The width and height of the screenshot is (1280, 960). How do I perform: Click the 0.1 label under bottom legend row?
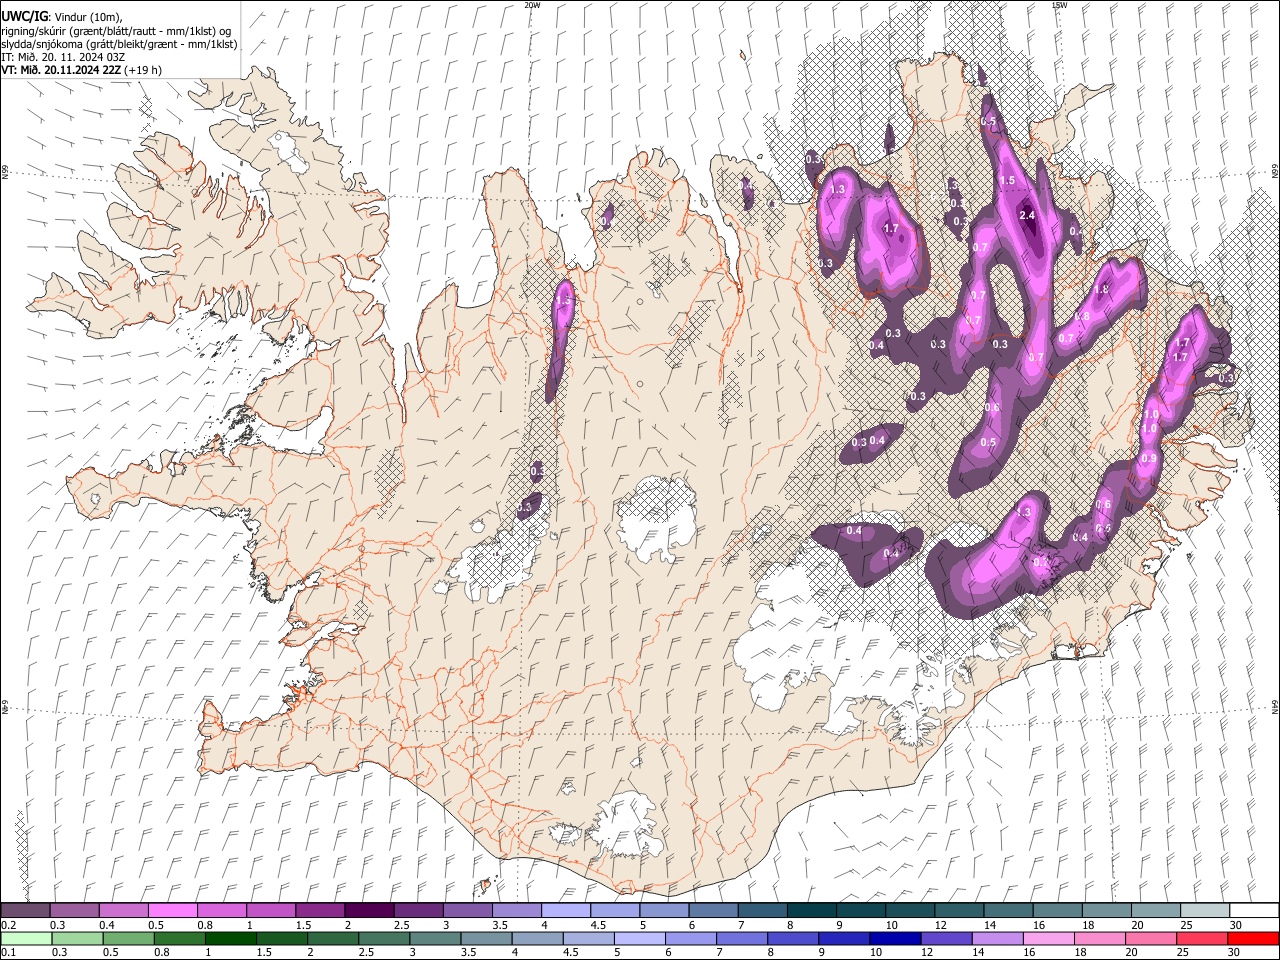(10, 953)
